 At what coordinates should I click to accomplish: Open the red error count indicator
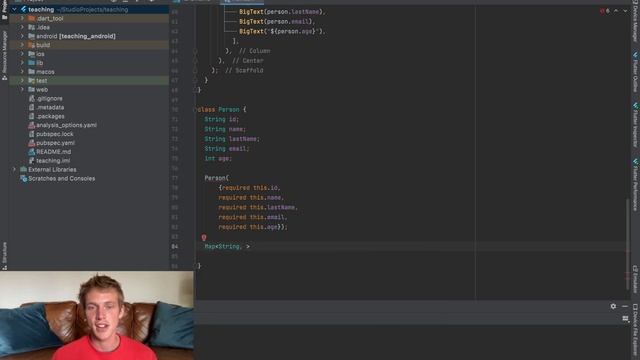click(604, 11)
